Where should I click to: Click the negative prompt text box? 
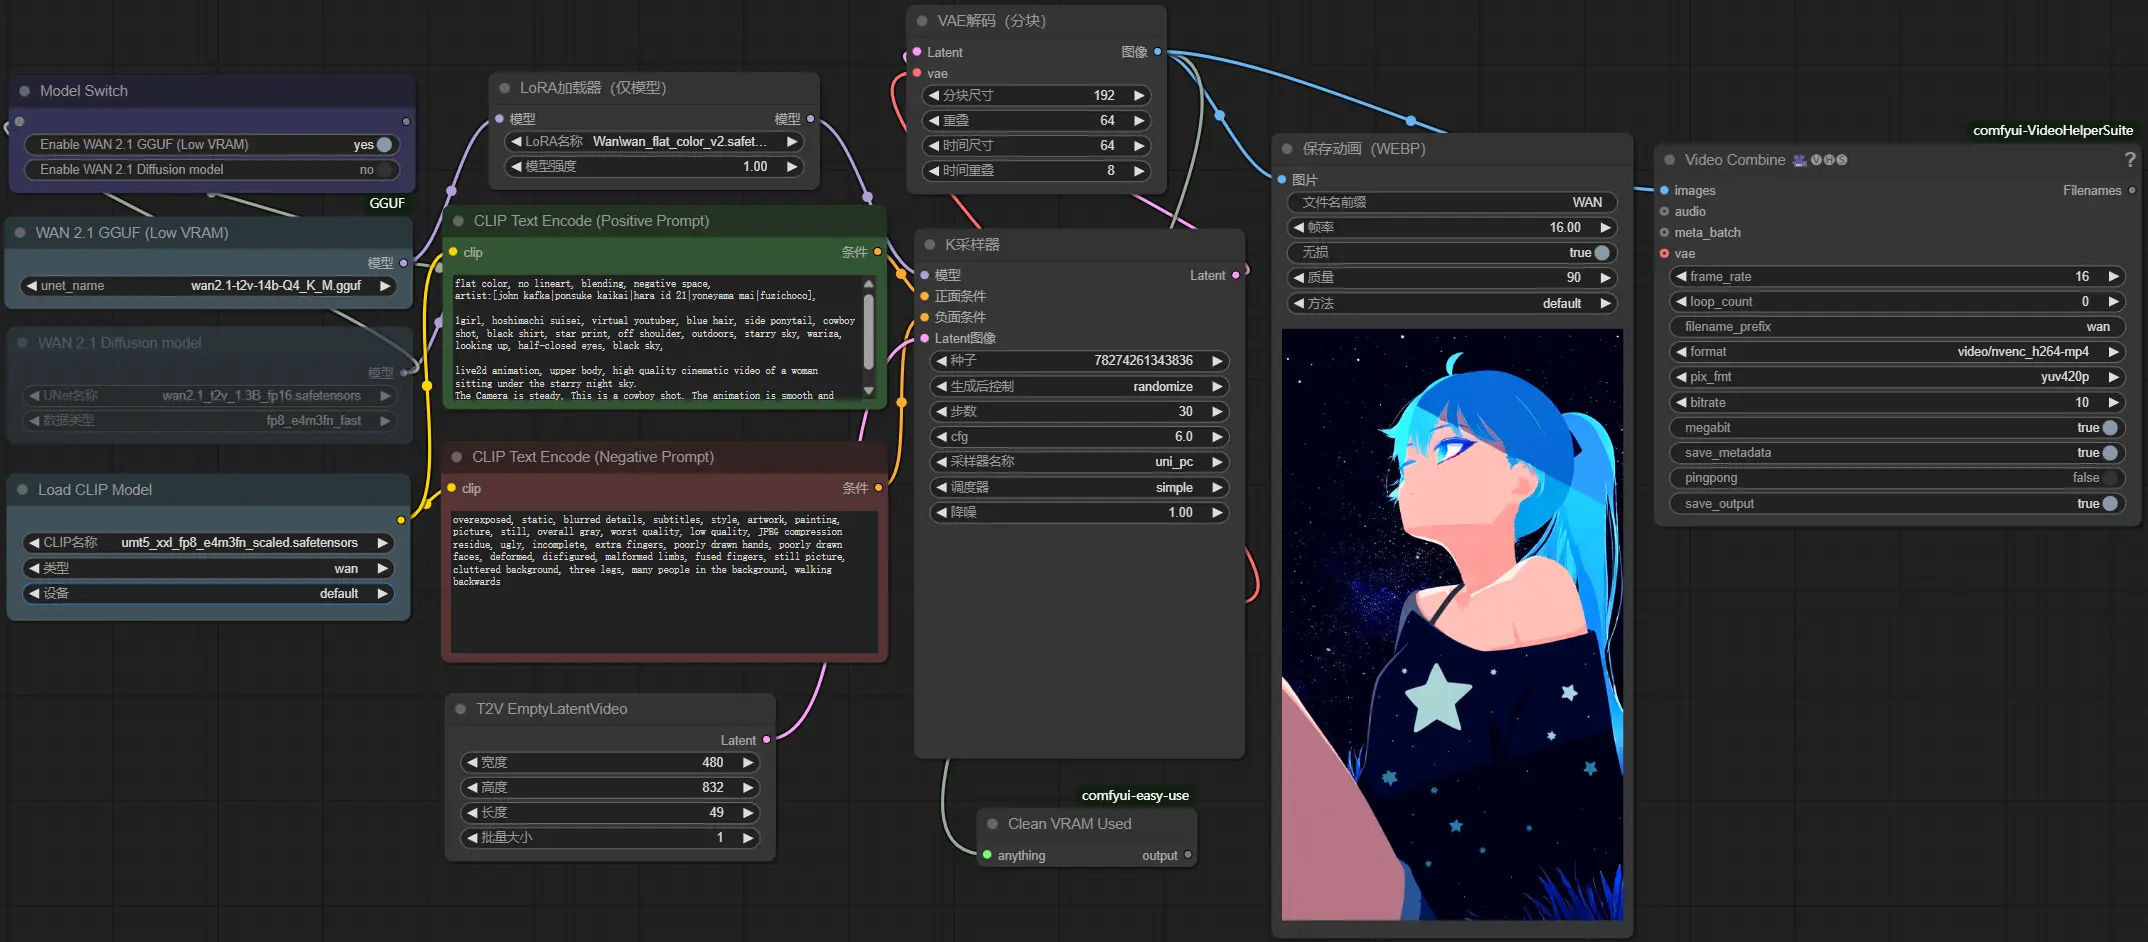coord(664,582)
